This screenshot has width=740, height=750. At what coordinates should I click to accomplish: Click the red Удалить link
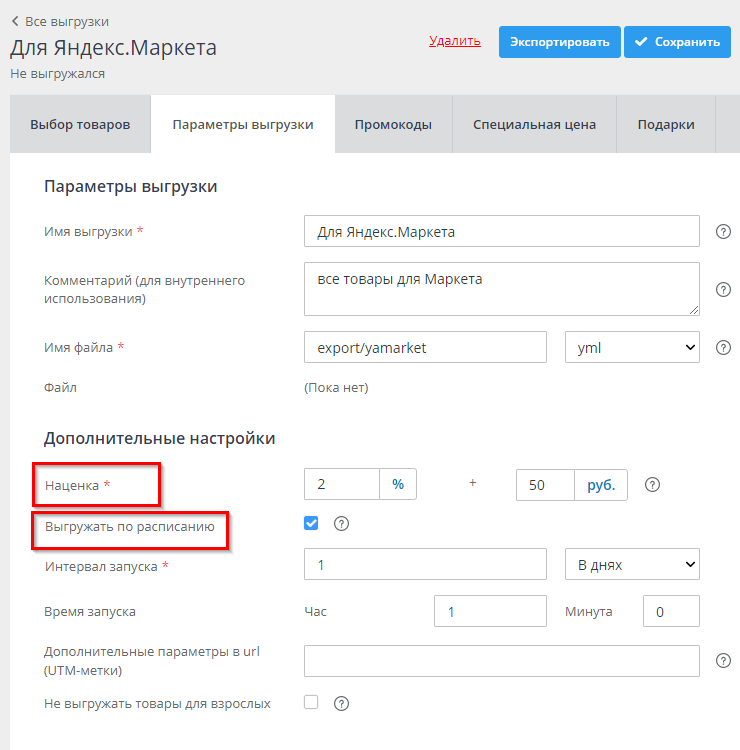(455, 41)
